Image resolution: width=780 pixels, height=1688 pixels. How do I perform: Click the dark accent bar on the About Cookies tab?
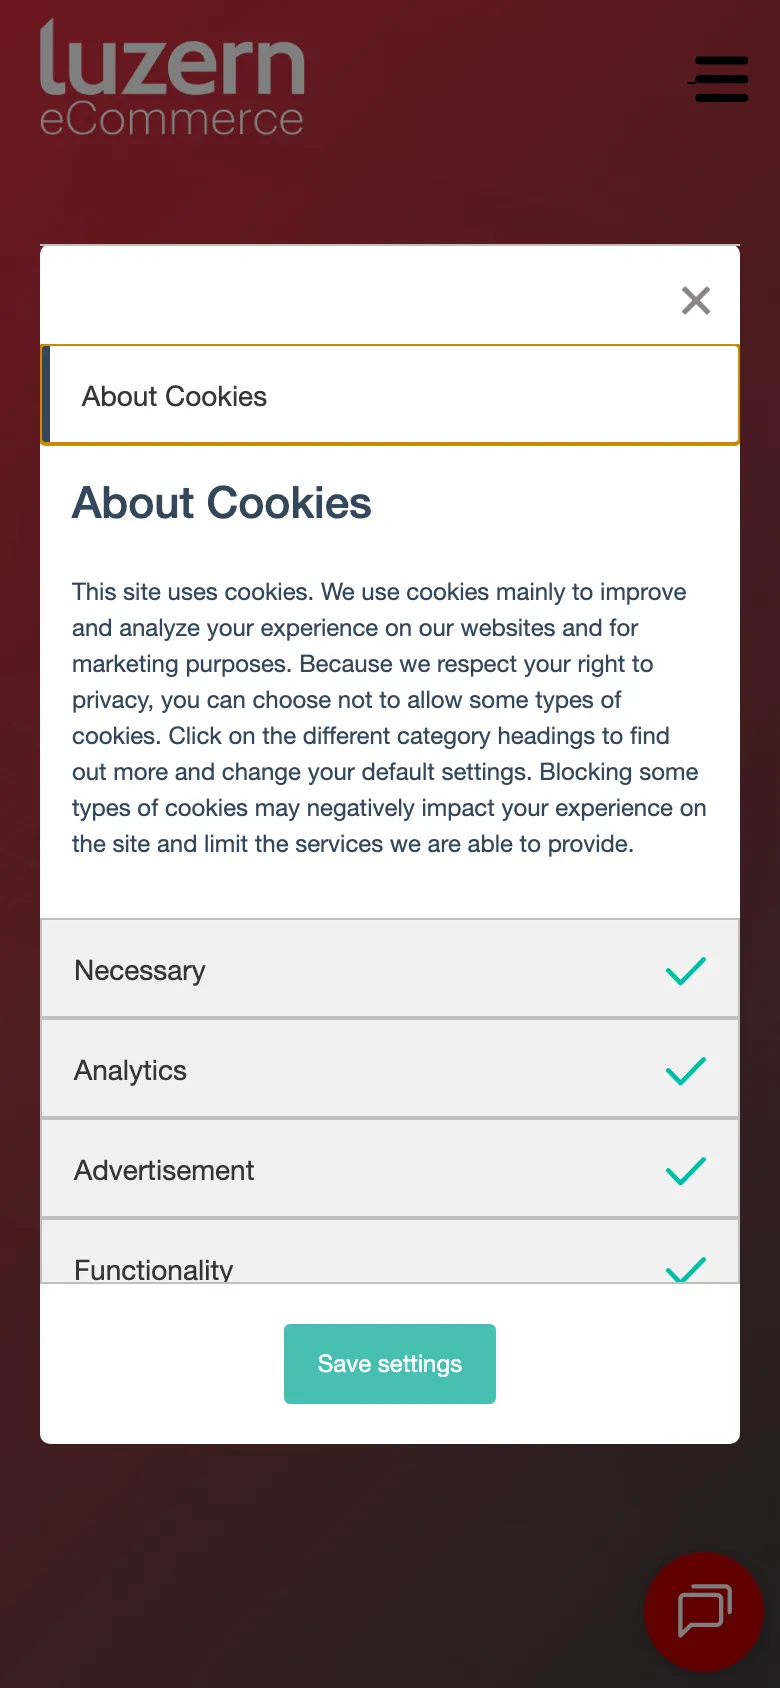[46, 395]
